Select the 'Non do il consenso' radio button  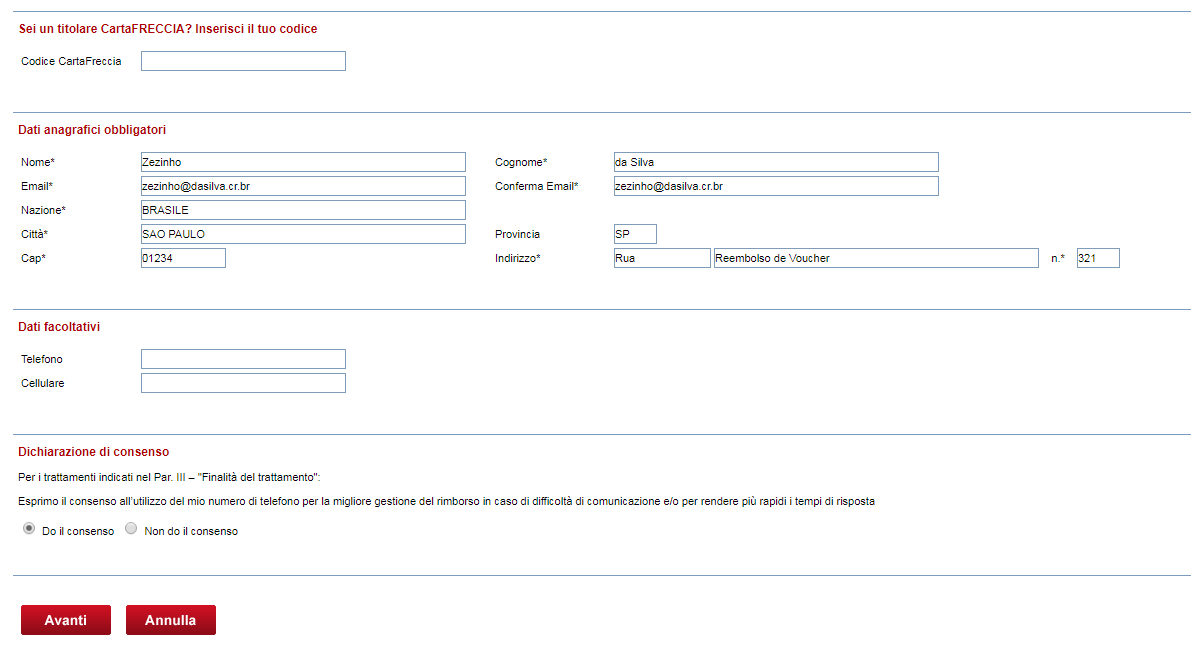(x=131, y=529)
